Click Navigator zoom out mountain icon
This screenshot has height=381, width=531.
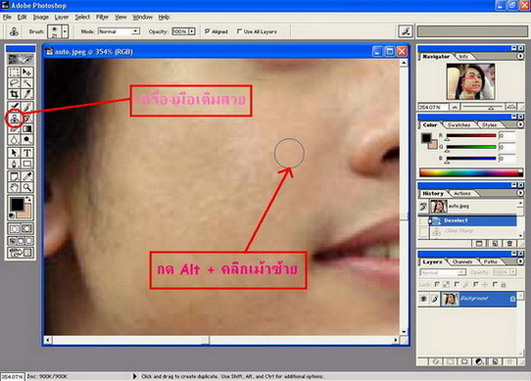coord(454,107)
